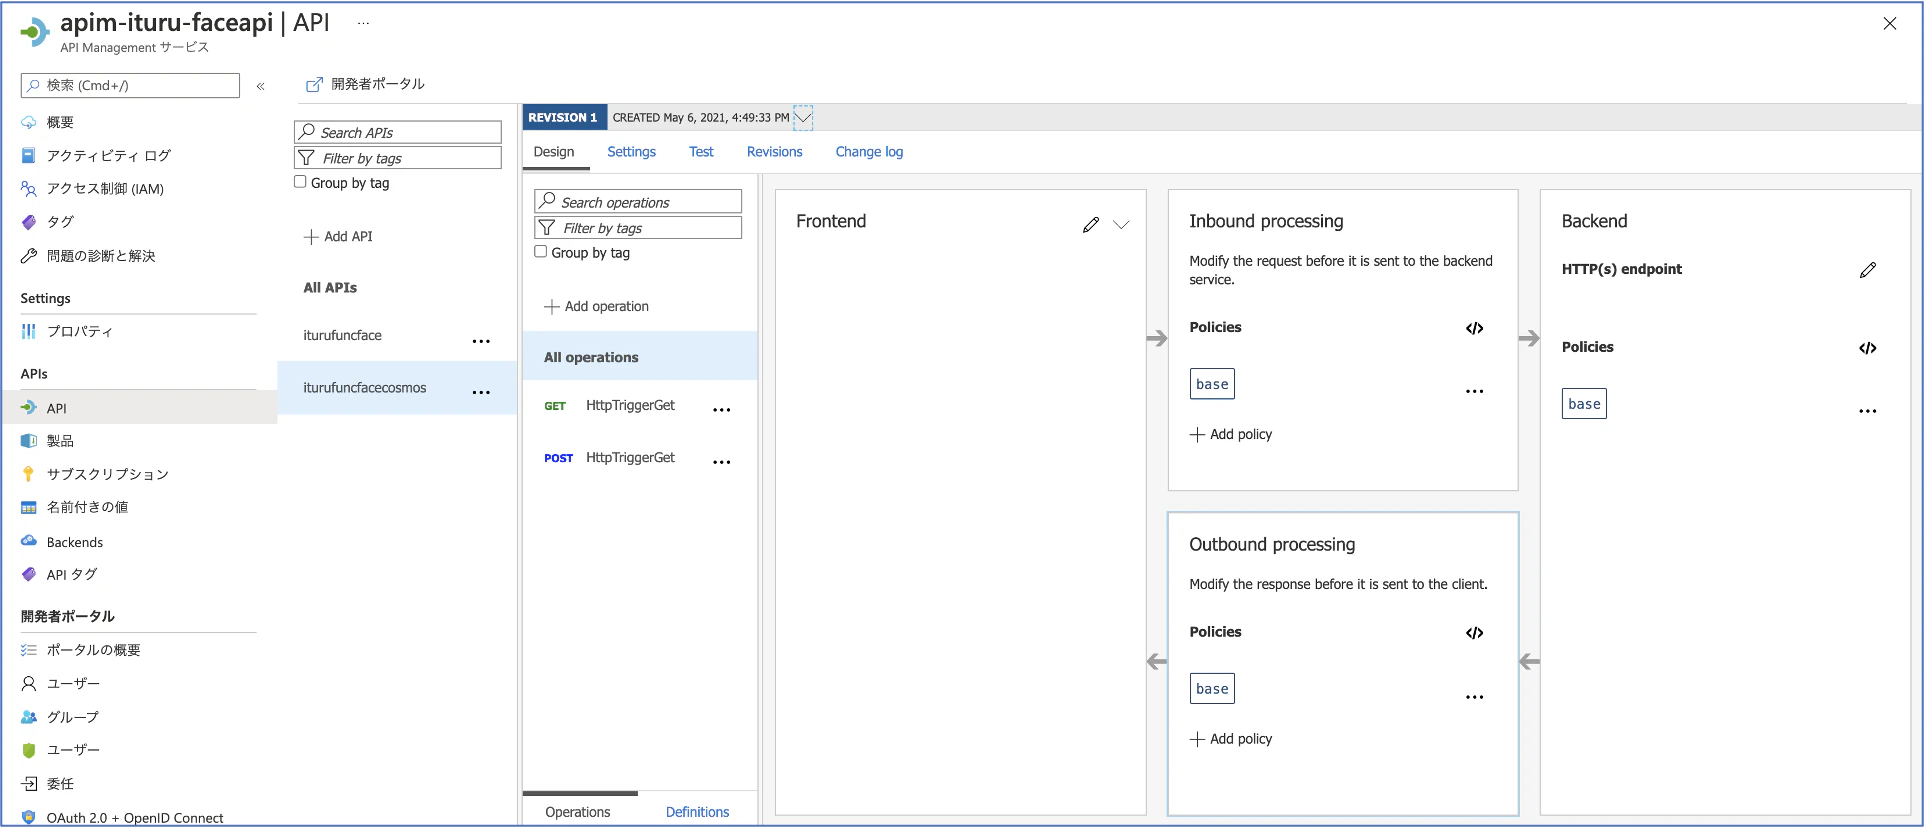Open ポータルの概要 list icon
Screen dimensions: 1924x828
(29, 650)
